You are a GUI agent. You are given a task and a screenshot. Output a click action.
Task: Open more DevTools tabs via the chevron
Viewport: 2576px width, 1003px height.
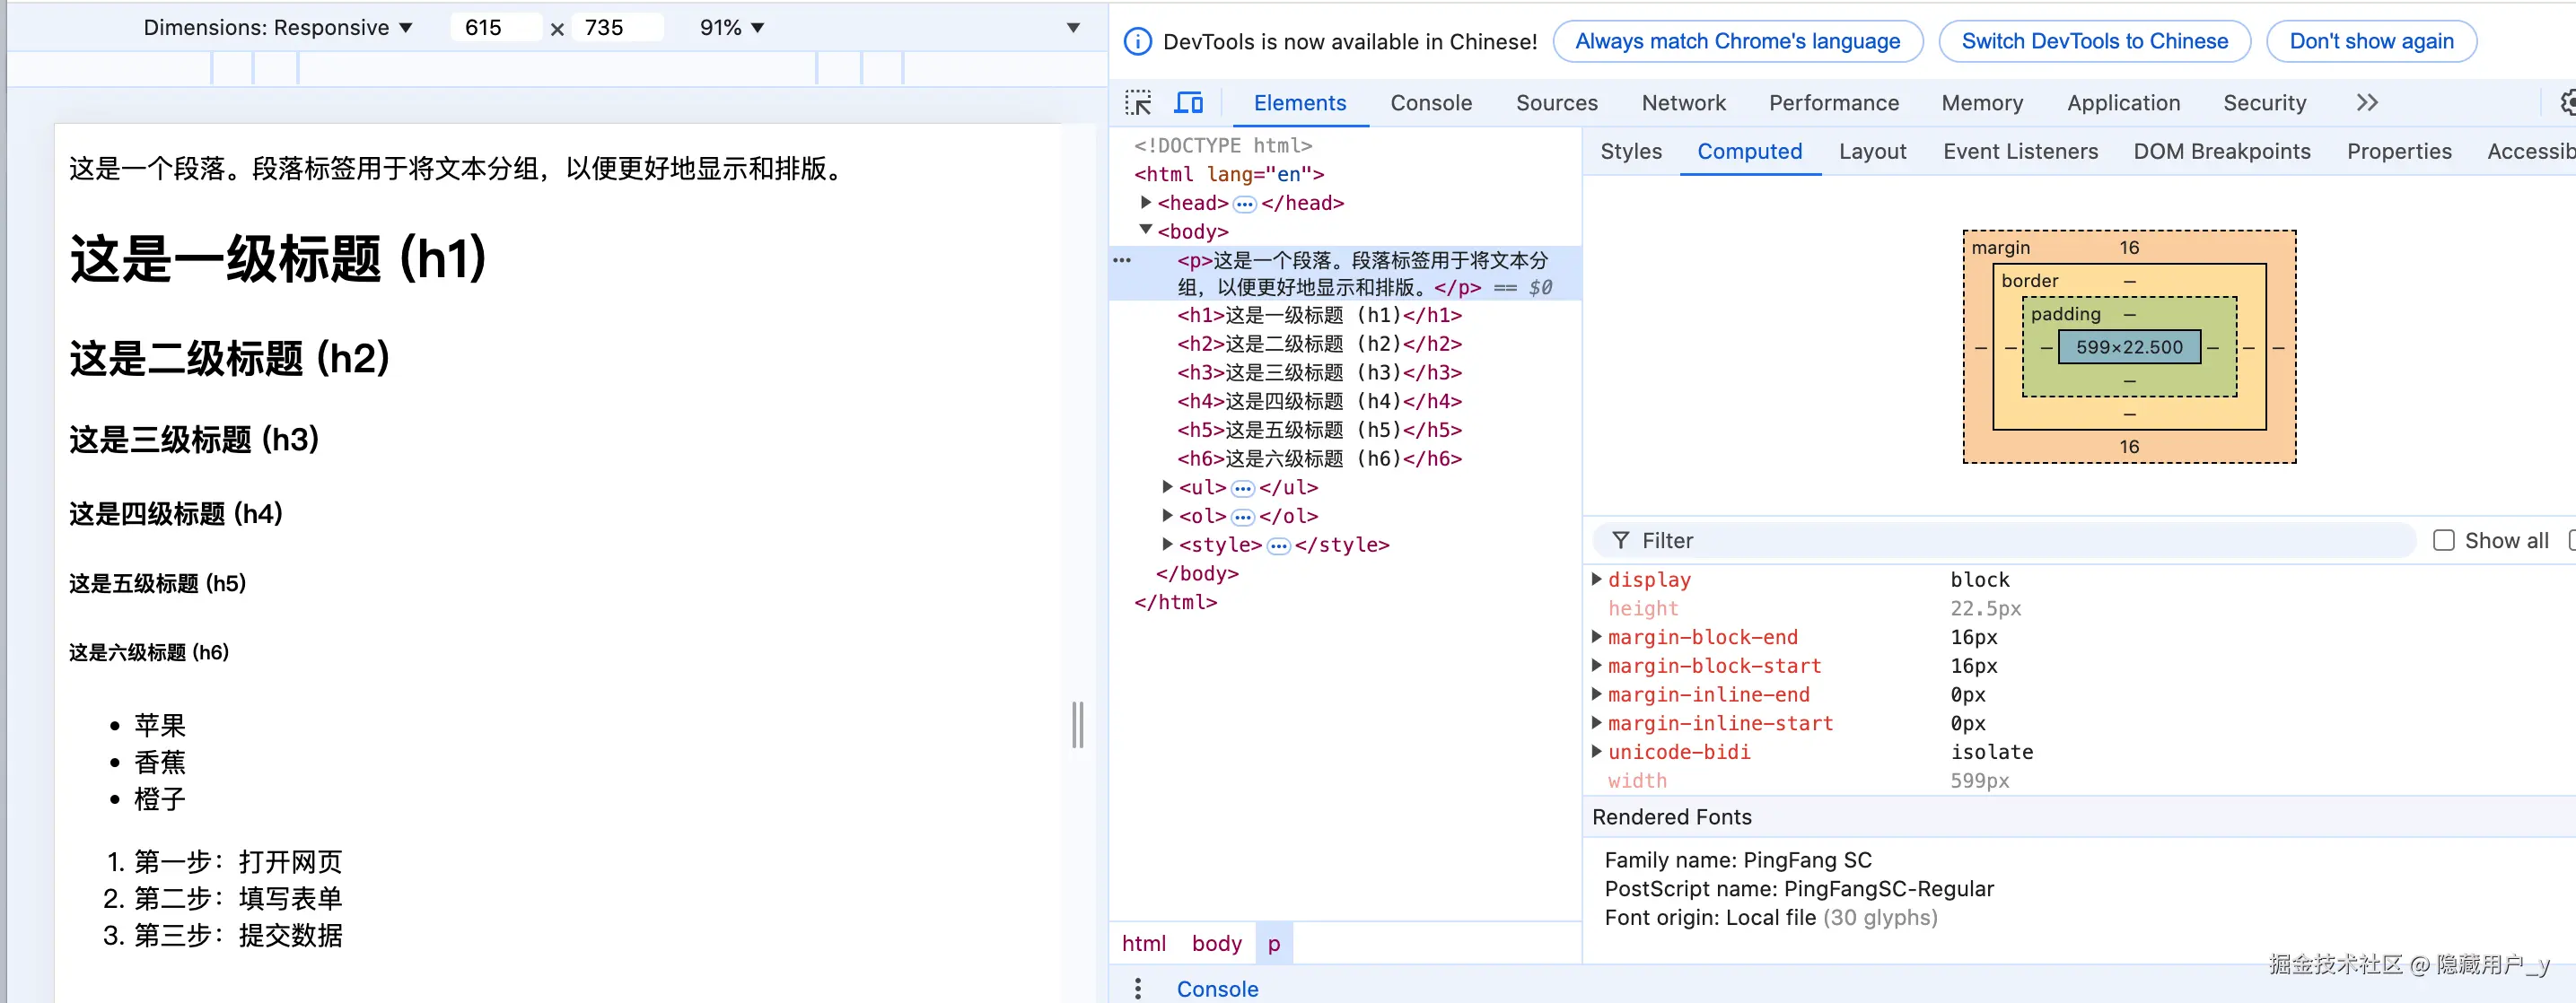coord(2366,103)
